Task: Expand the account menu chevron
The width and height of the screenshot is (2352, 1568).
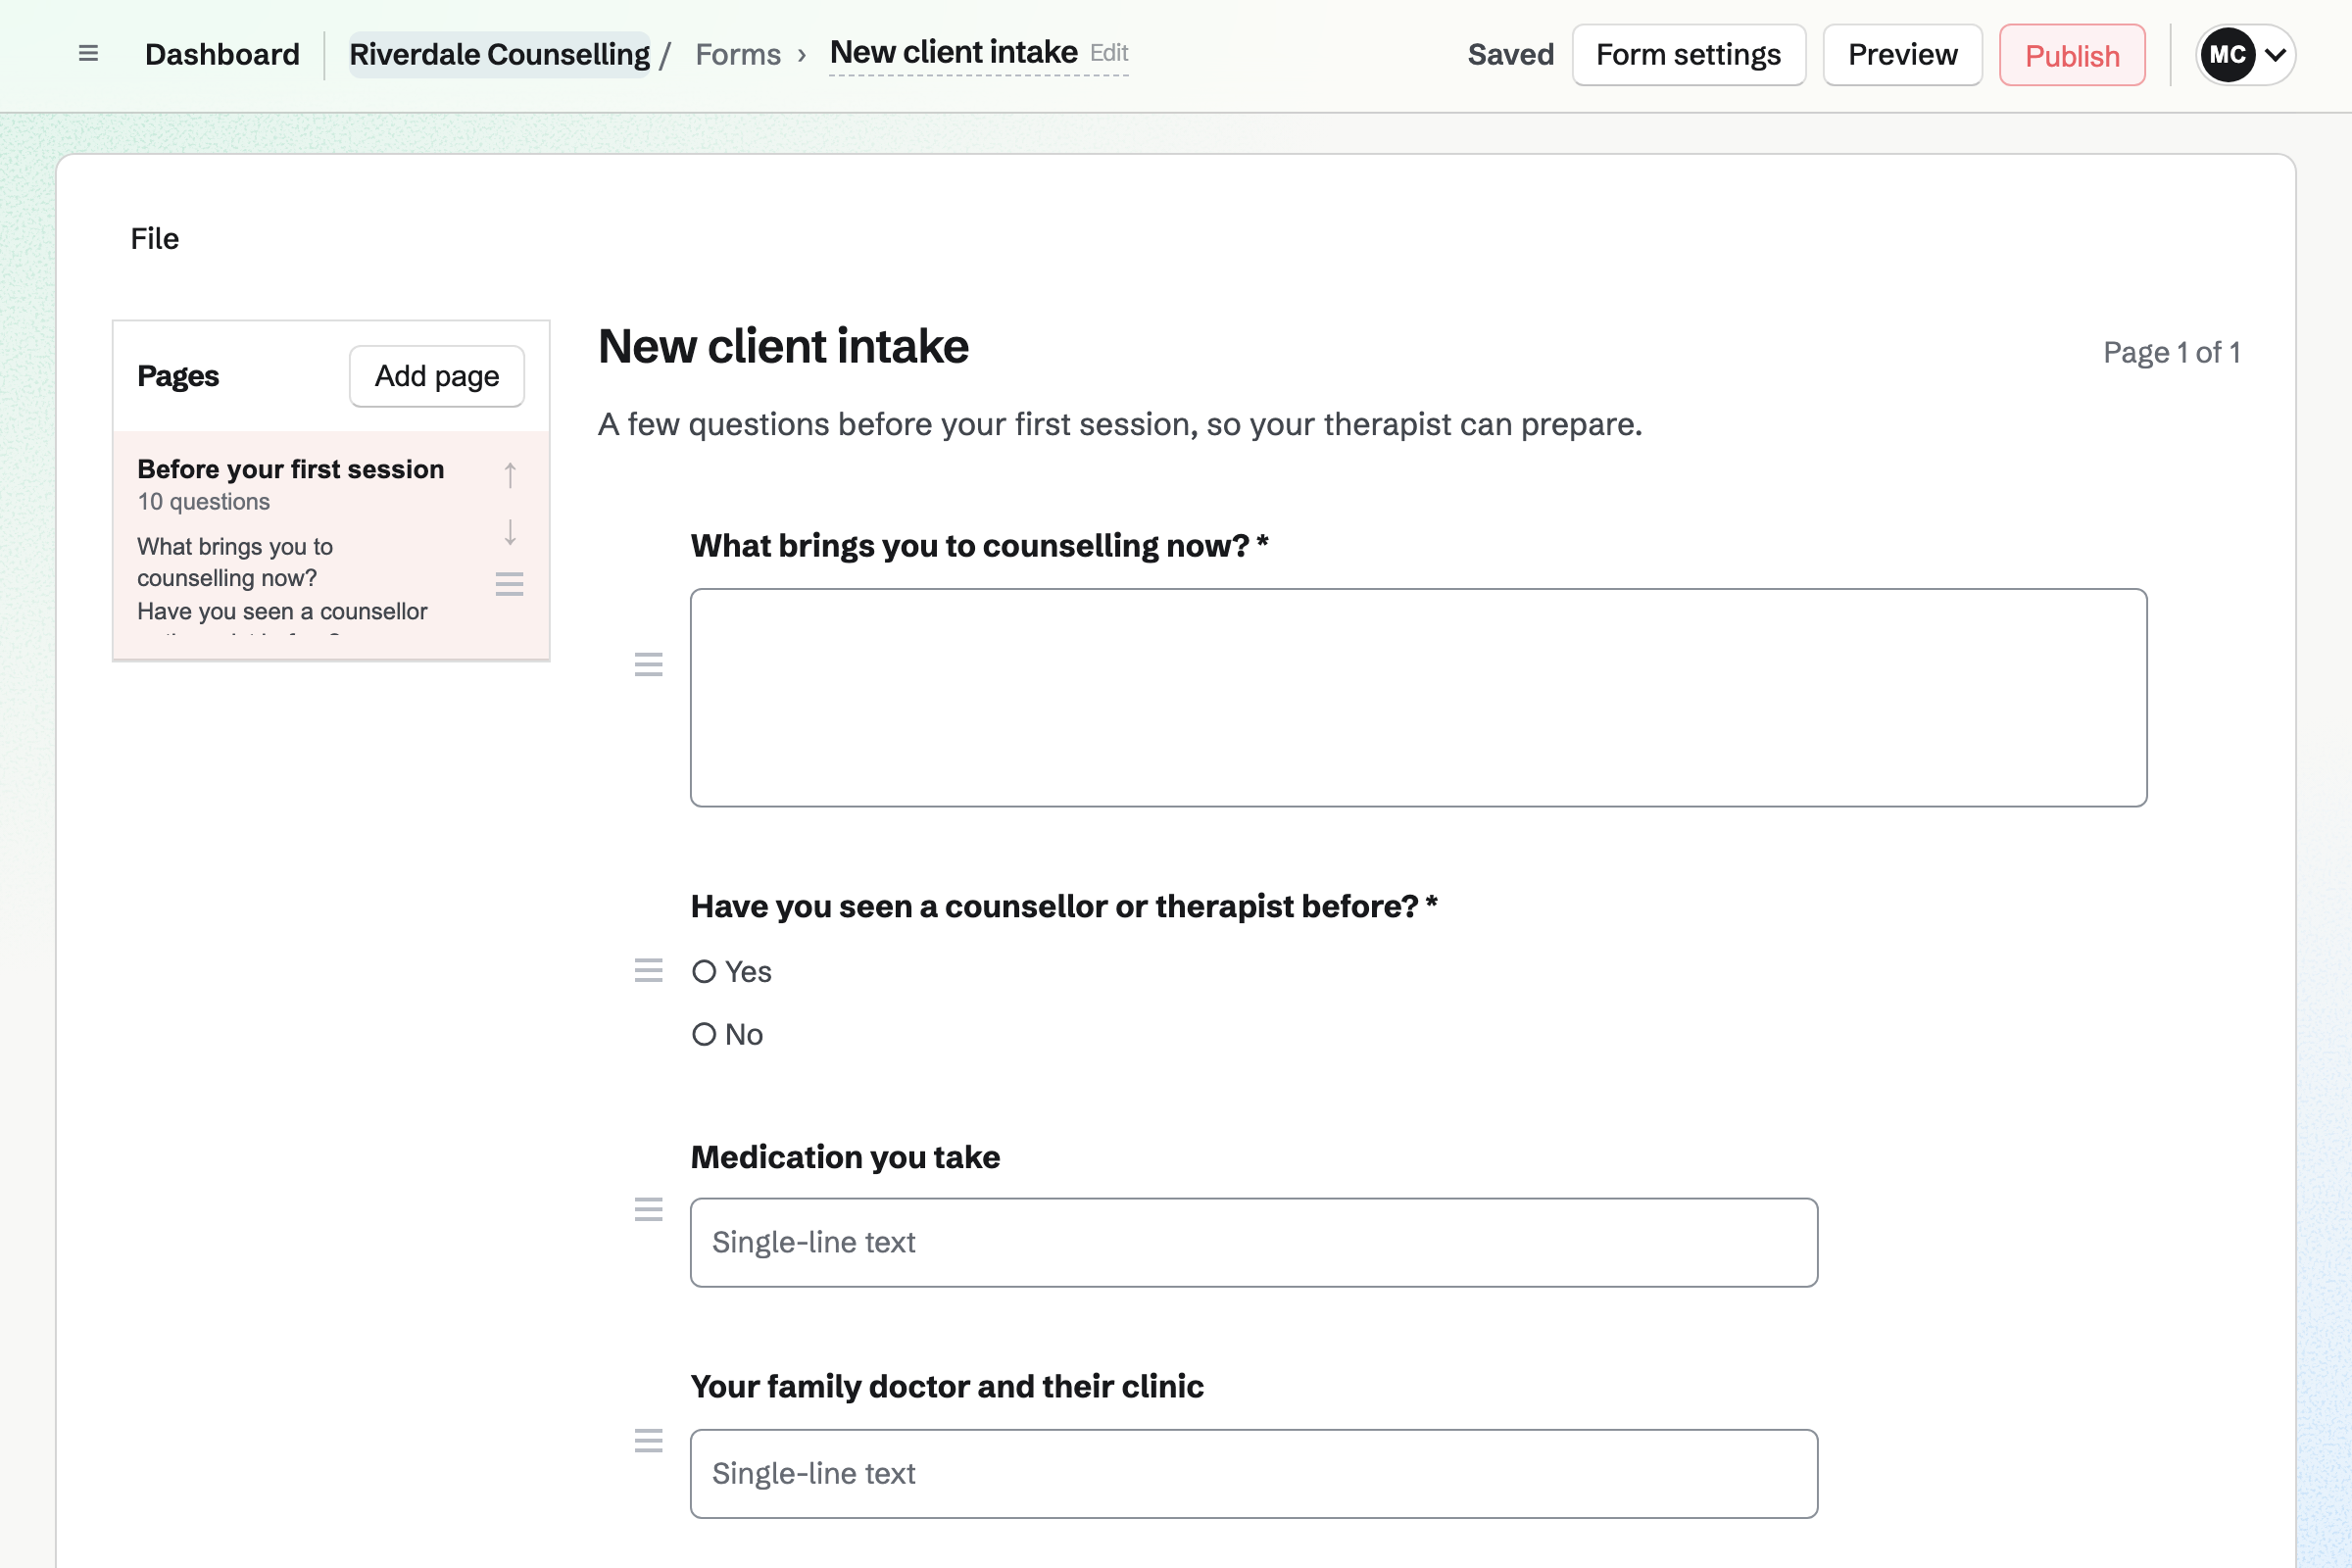Action: pos(2275,55)
